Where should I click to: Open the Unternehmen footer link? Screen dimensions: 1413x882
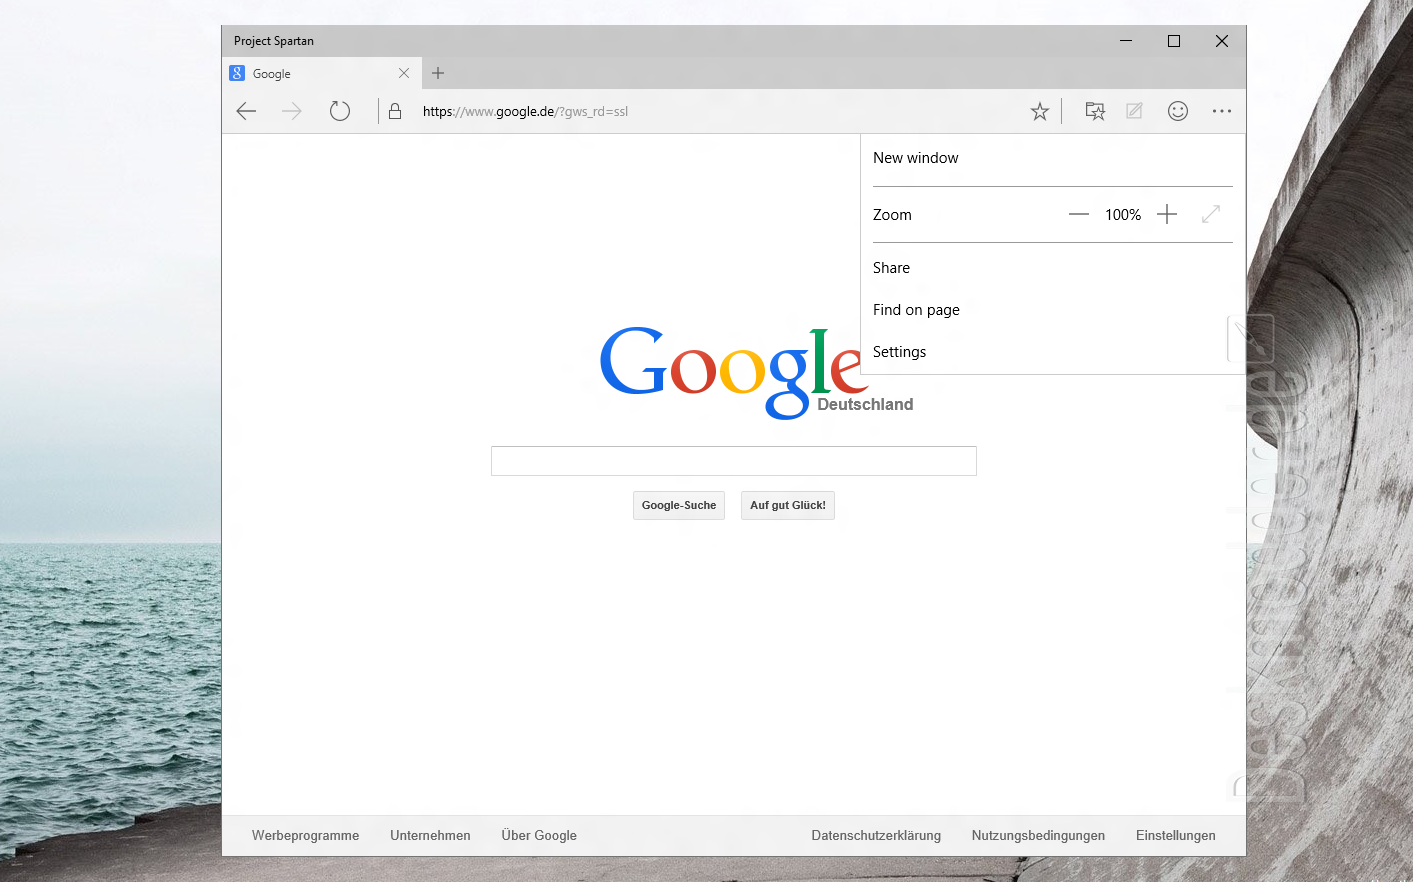[x=430, y=836]
